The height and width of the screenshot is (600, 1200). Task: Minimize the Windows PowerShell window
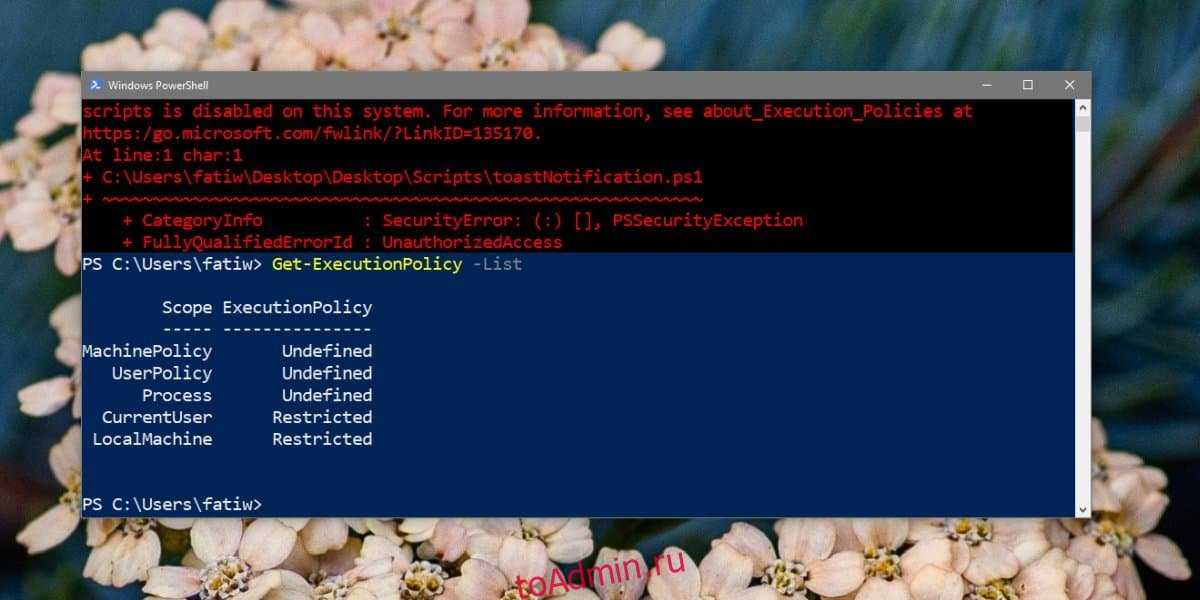tap(986, 85)
